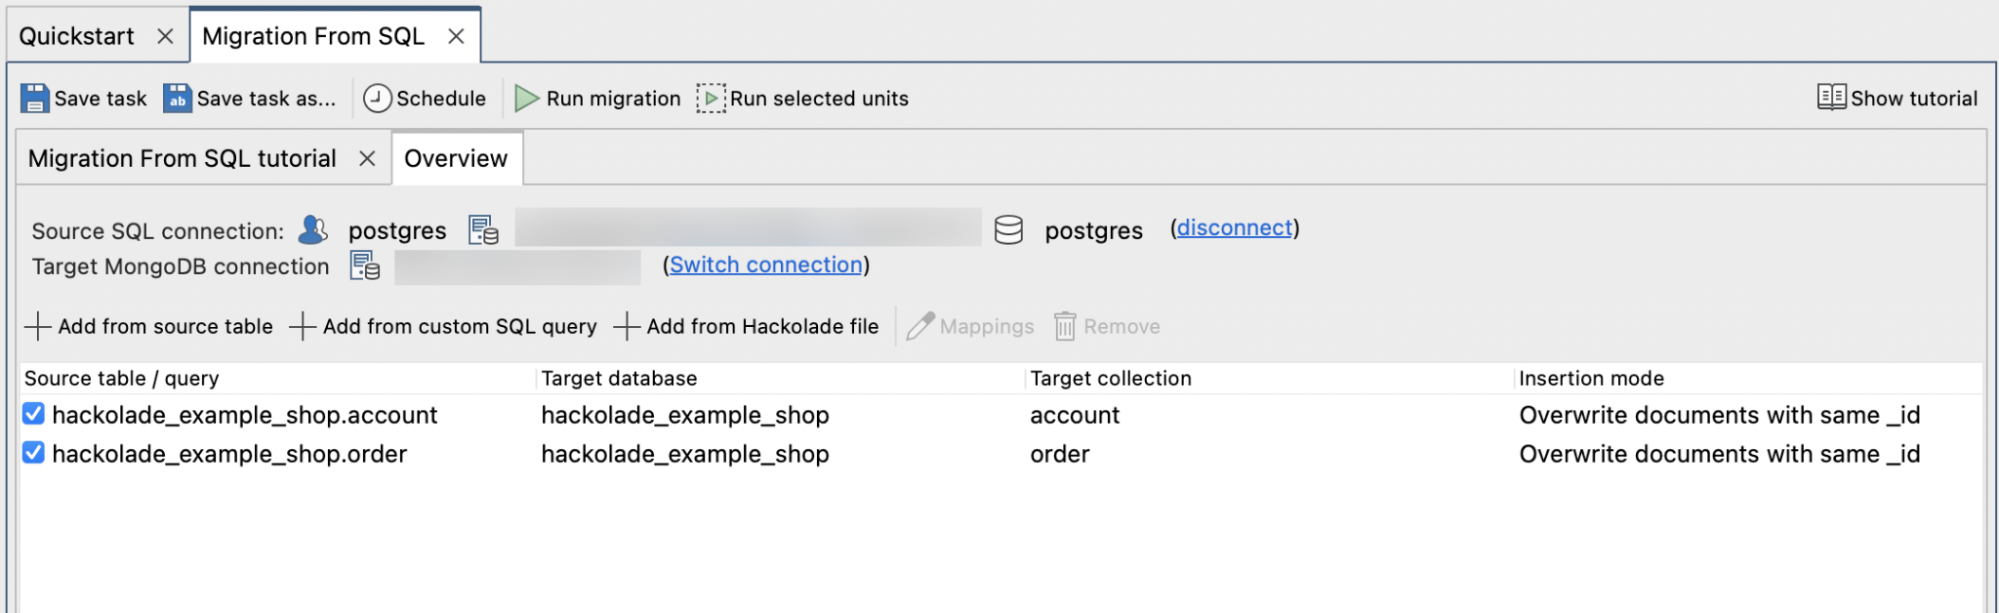
Task: Open the Migration From SQL tutorial tab
Action: [x=182, y=158]
